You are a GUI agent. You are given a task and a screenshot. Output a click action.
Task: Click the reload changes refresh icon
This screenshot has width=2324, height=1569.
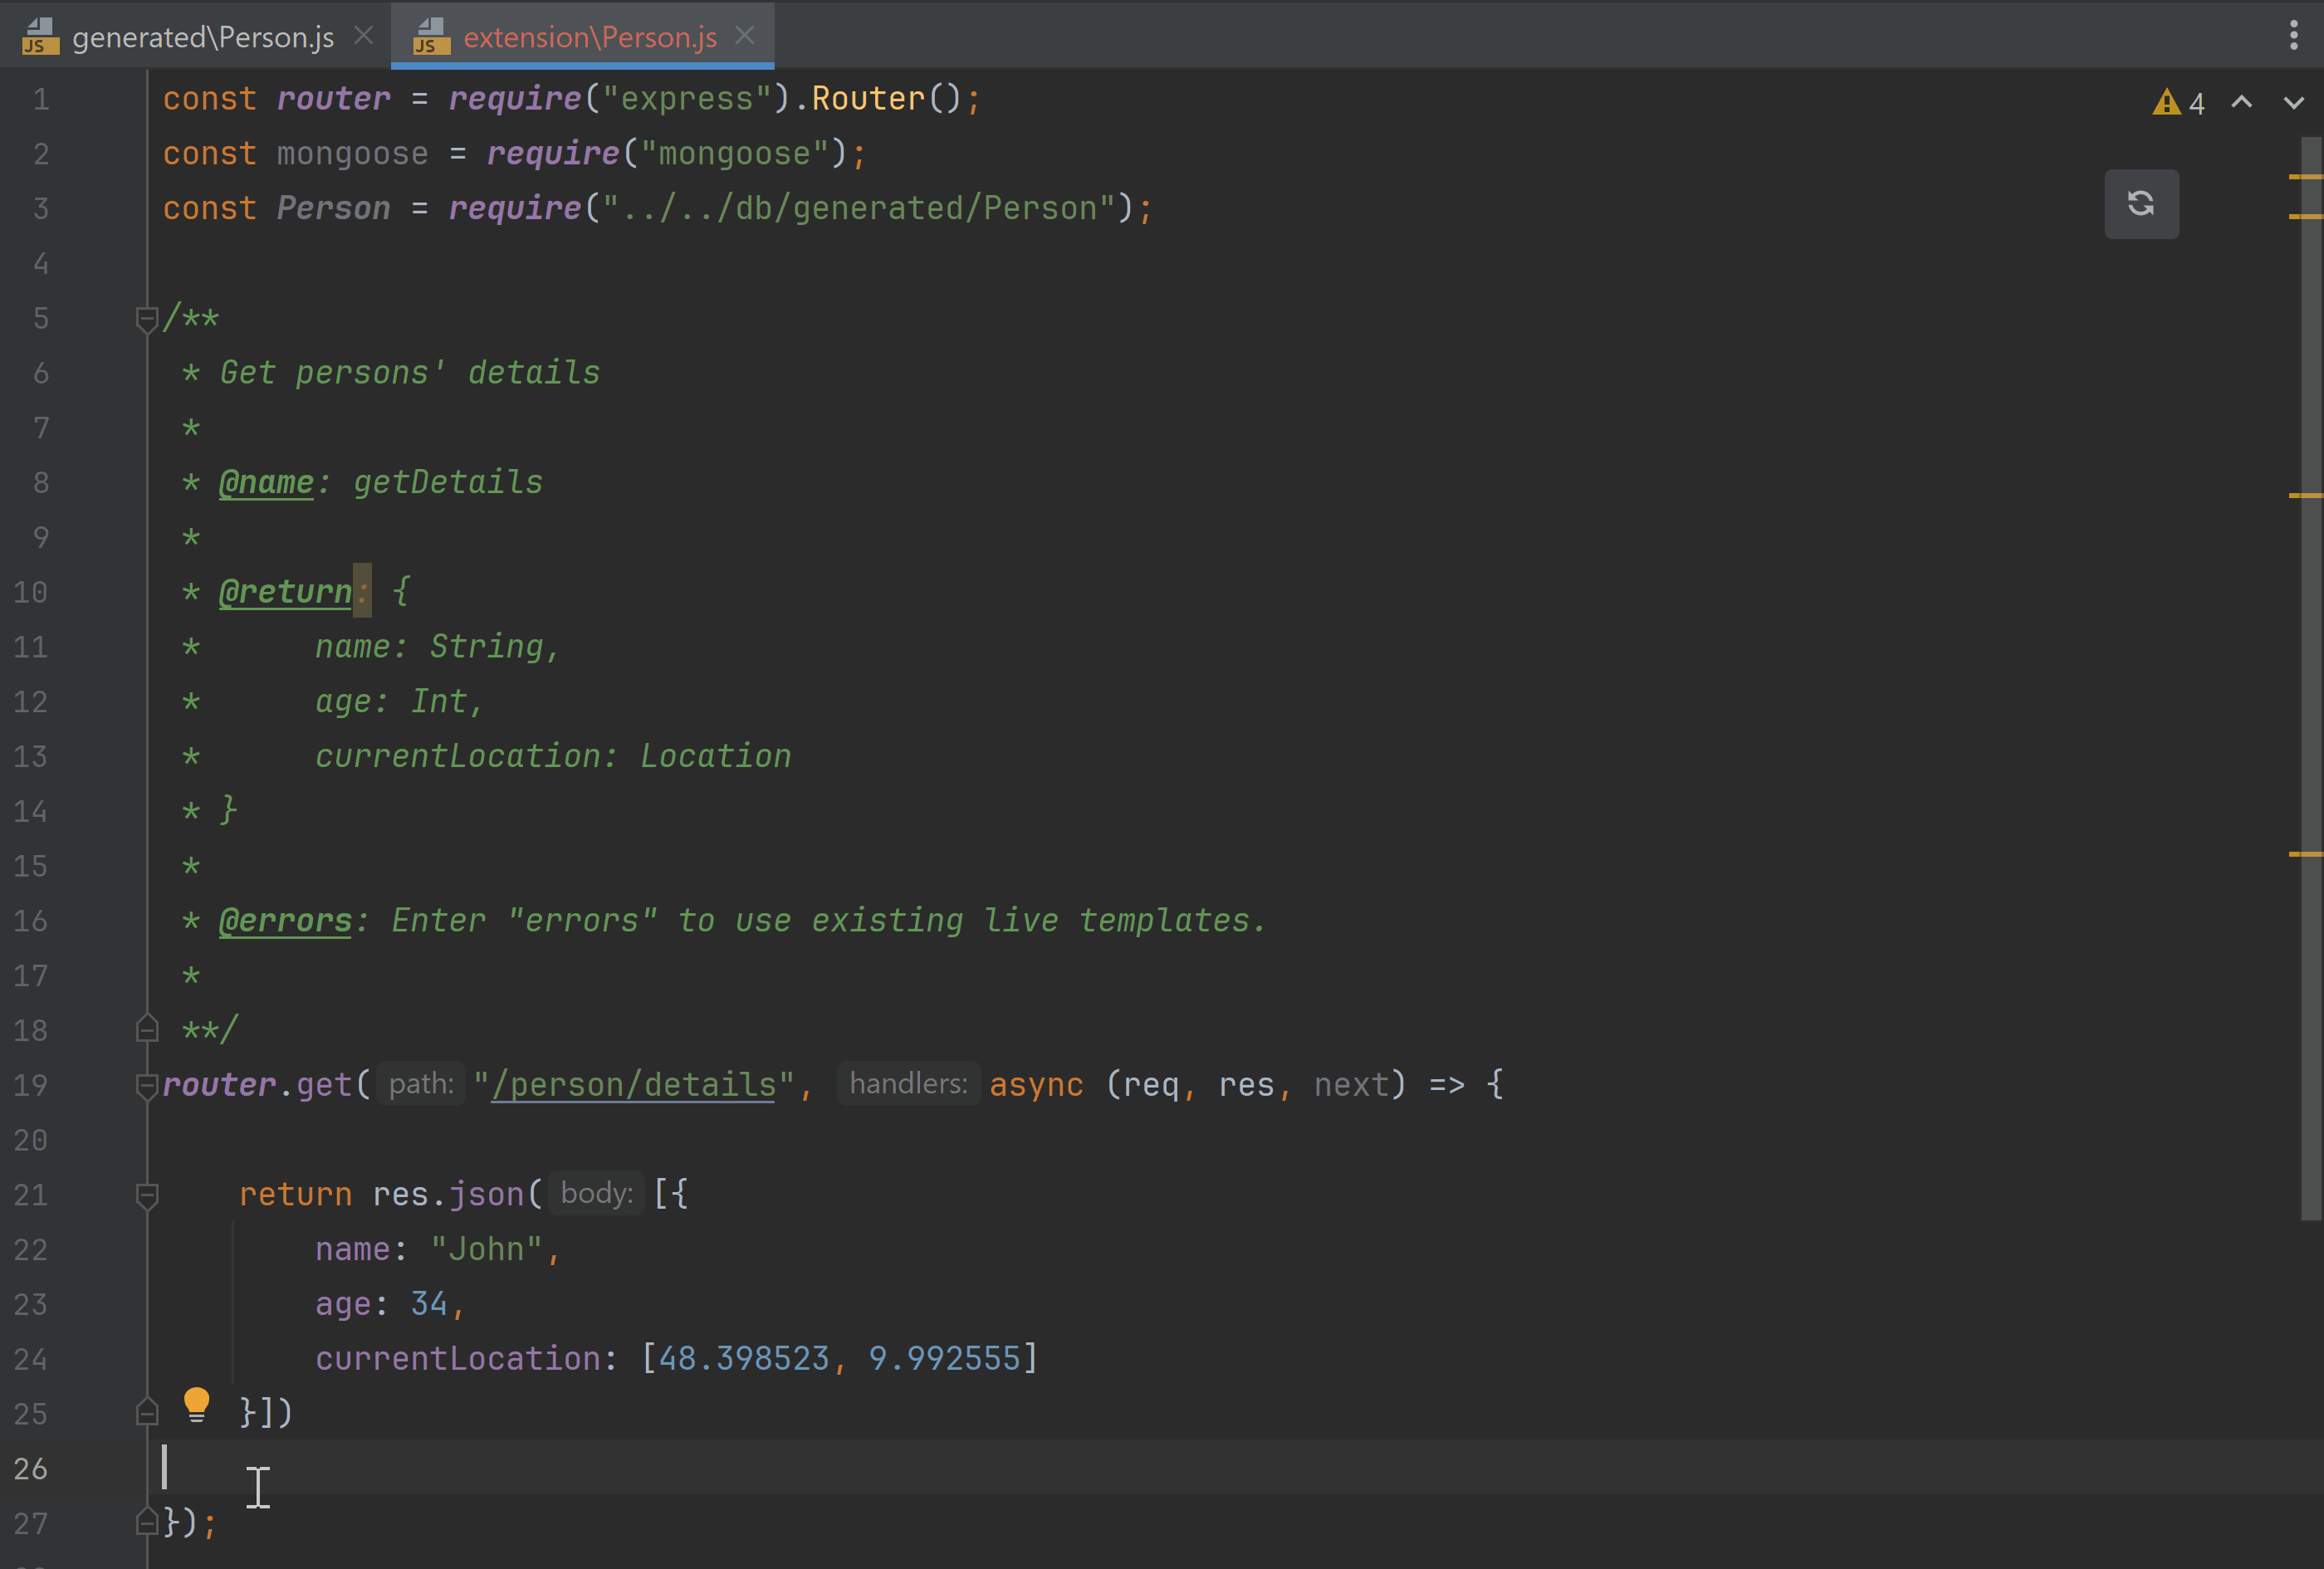2140,204
